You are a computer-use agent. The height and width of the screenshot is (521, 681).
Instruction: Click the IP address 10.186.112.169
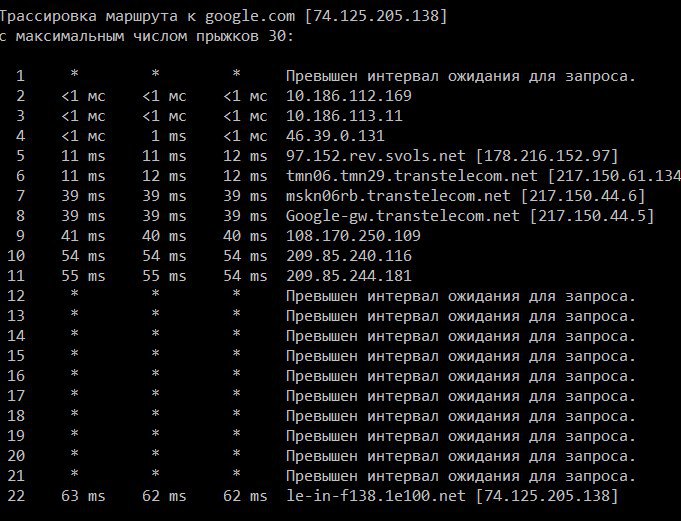(349, 96)
